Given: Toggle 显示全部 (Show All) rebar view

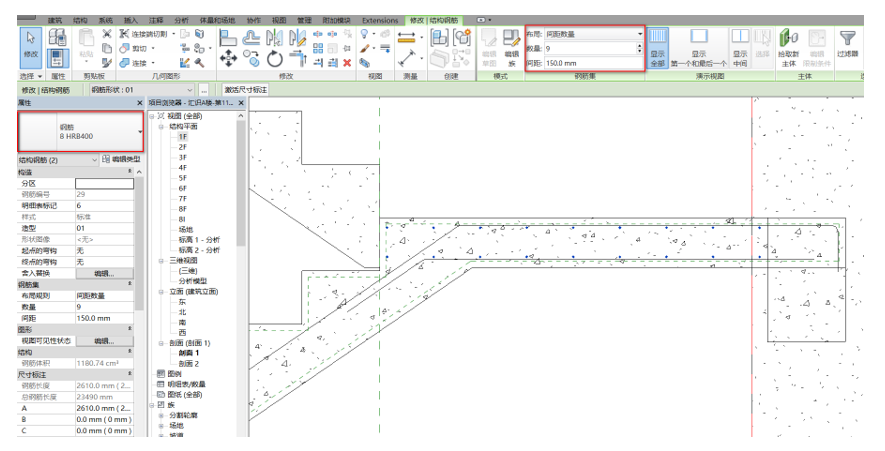Looking at the screenshot, I should click(x=658, y=45).
